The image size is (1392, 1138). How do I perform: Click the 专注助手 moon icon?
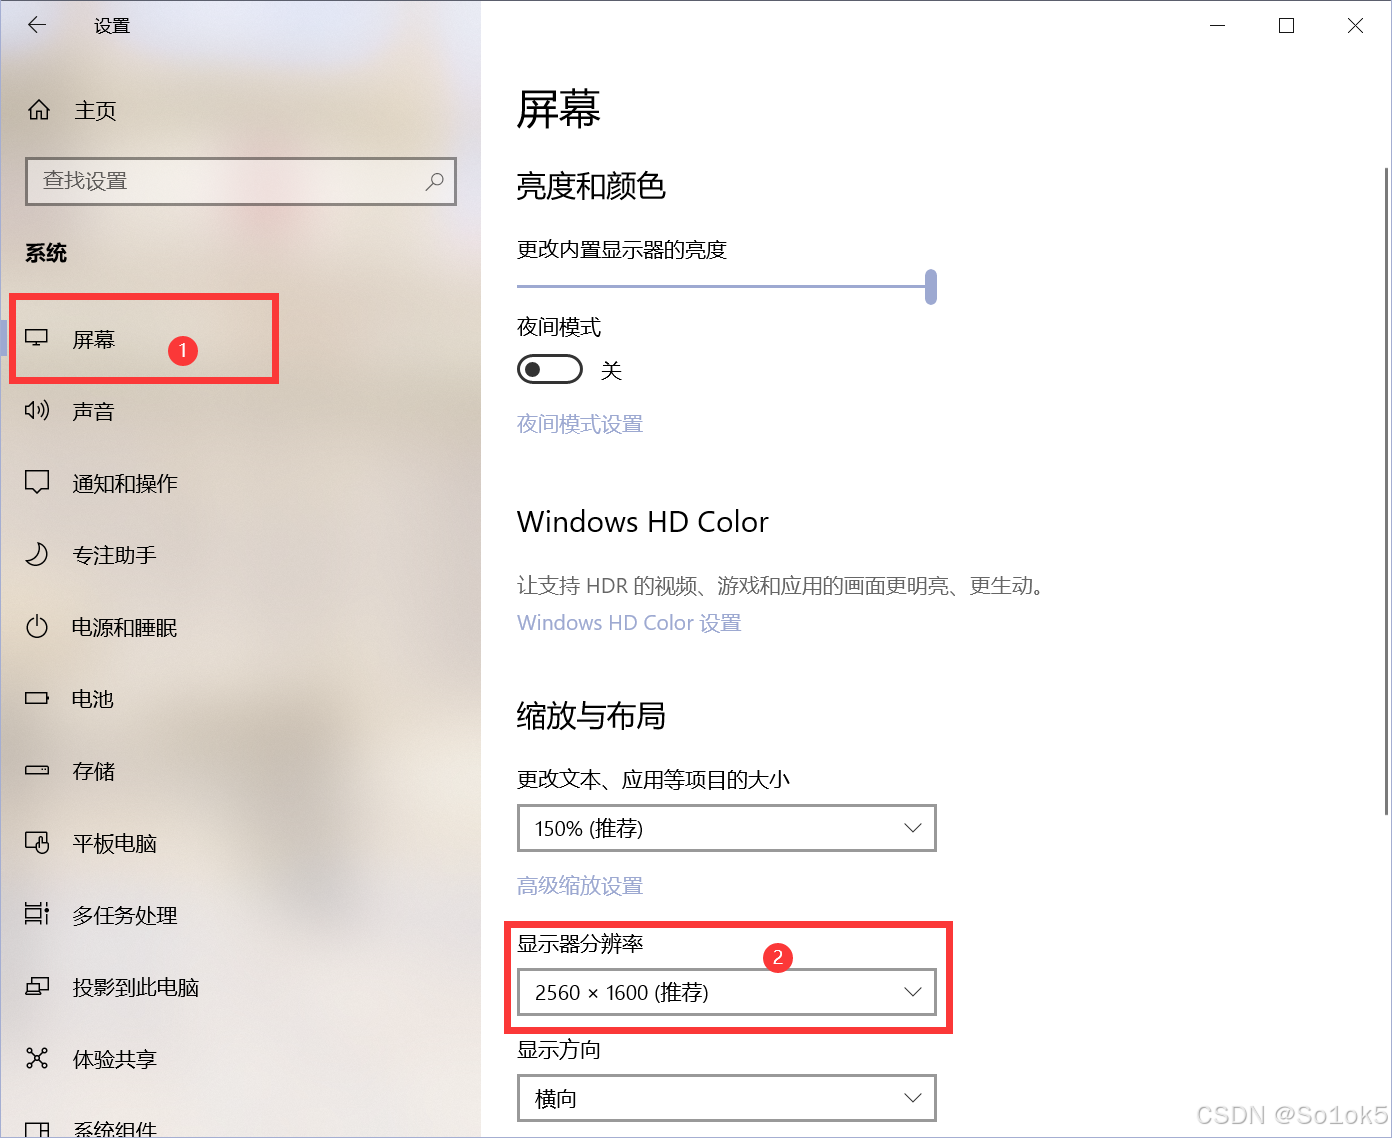tap(37, 554)
